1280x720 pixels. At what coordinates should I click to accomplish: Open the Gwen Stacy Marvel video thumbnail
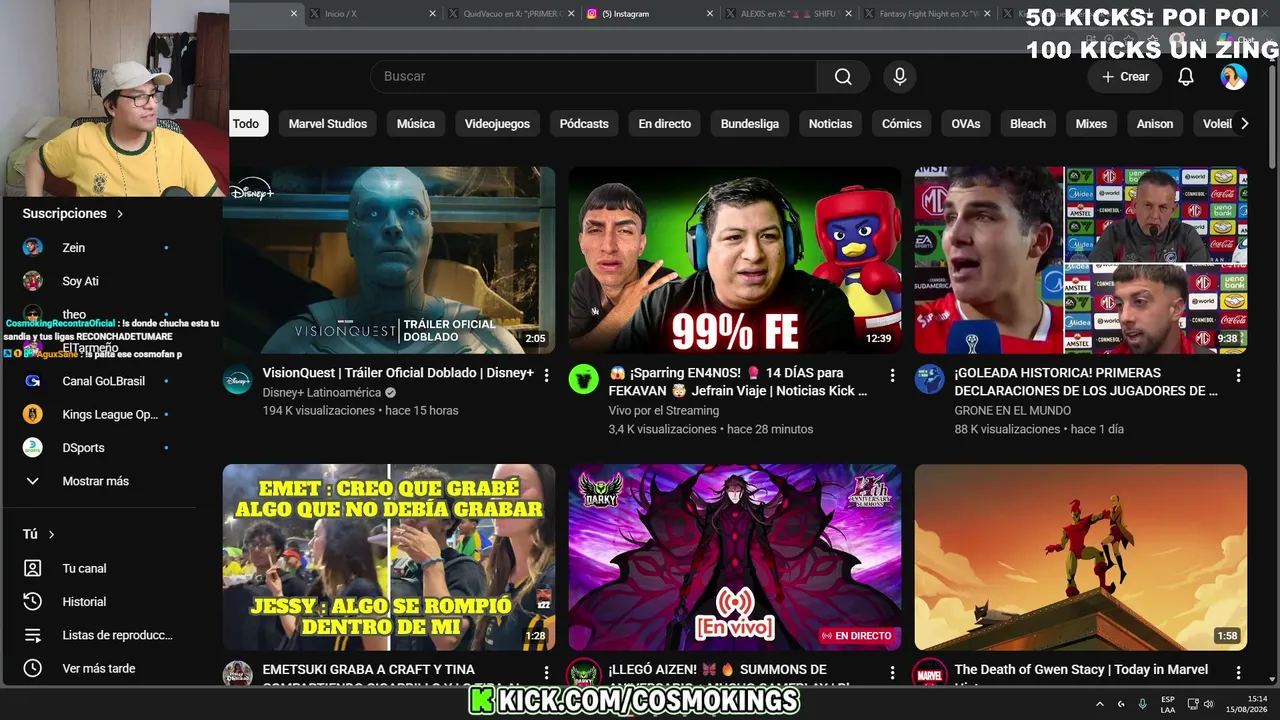pos(1081,557)
